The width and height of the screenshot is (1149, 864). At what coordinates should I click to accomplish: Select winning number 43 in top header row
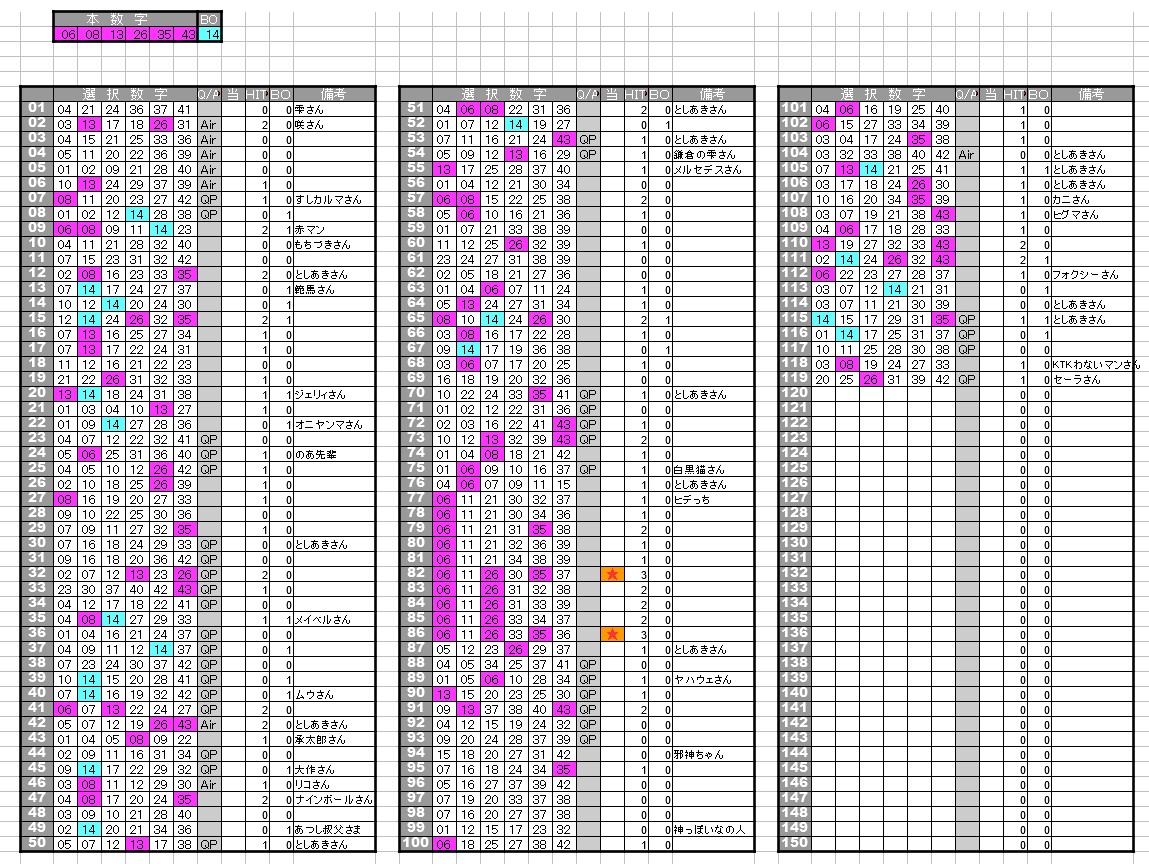[186, 34]
